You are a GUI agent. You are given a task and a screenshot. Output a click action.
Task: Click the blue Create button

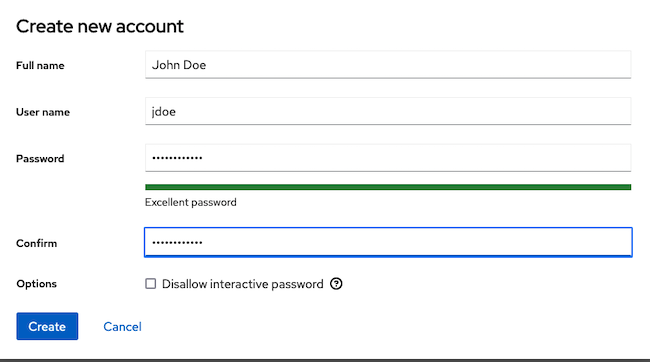click(x=47, y=326)
